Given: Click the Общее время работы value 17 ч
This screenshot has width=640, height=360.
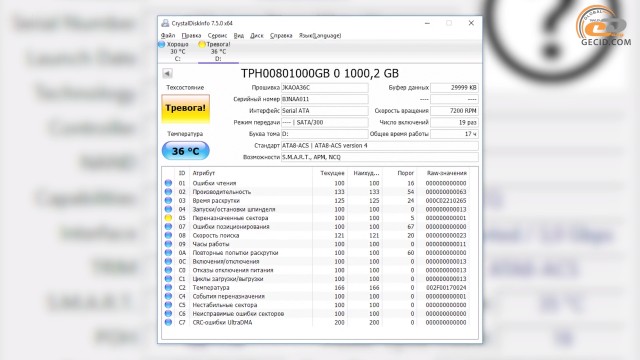Looking at the screenshot, I should click(x=454, y=134).
